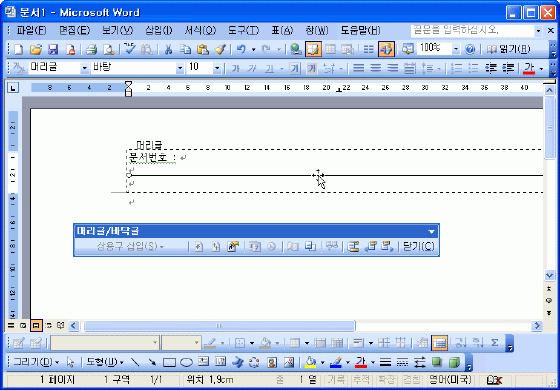The height and width of the screenshot is (390, 560).
Task: Select the Oval drawing tool
Action: point(186,362)
